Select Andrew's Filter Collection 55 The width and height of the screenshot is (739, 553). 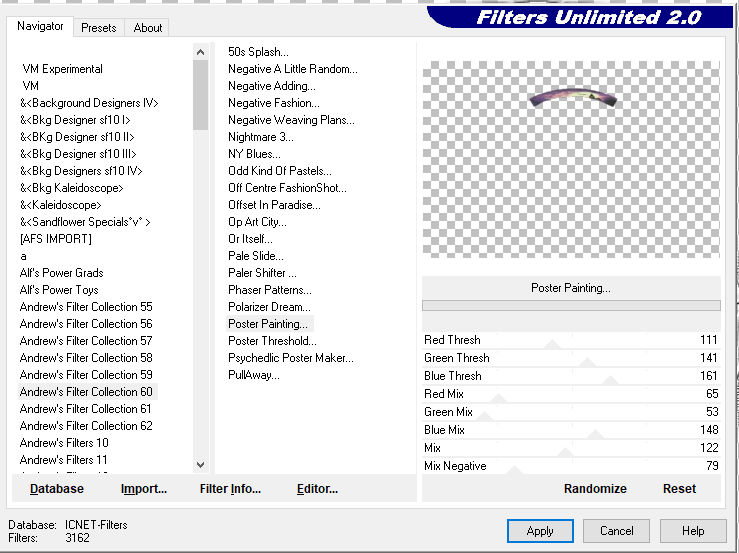(x=86, y=307)
